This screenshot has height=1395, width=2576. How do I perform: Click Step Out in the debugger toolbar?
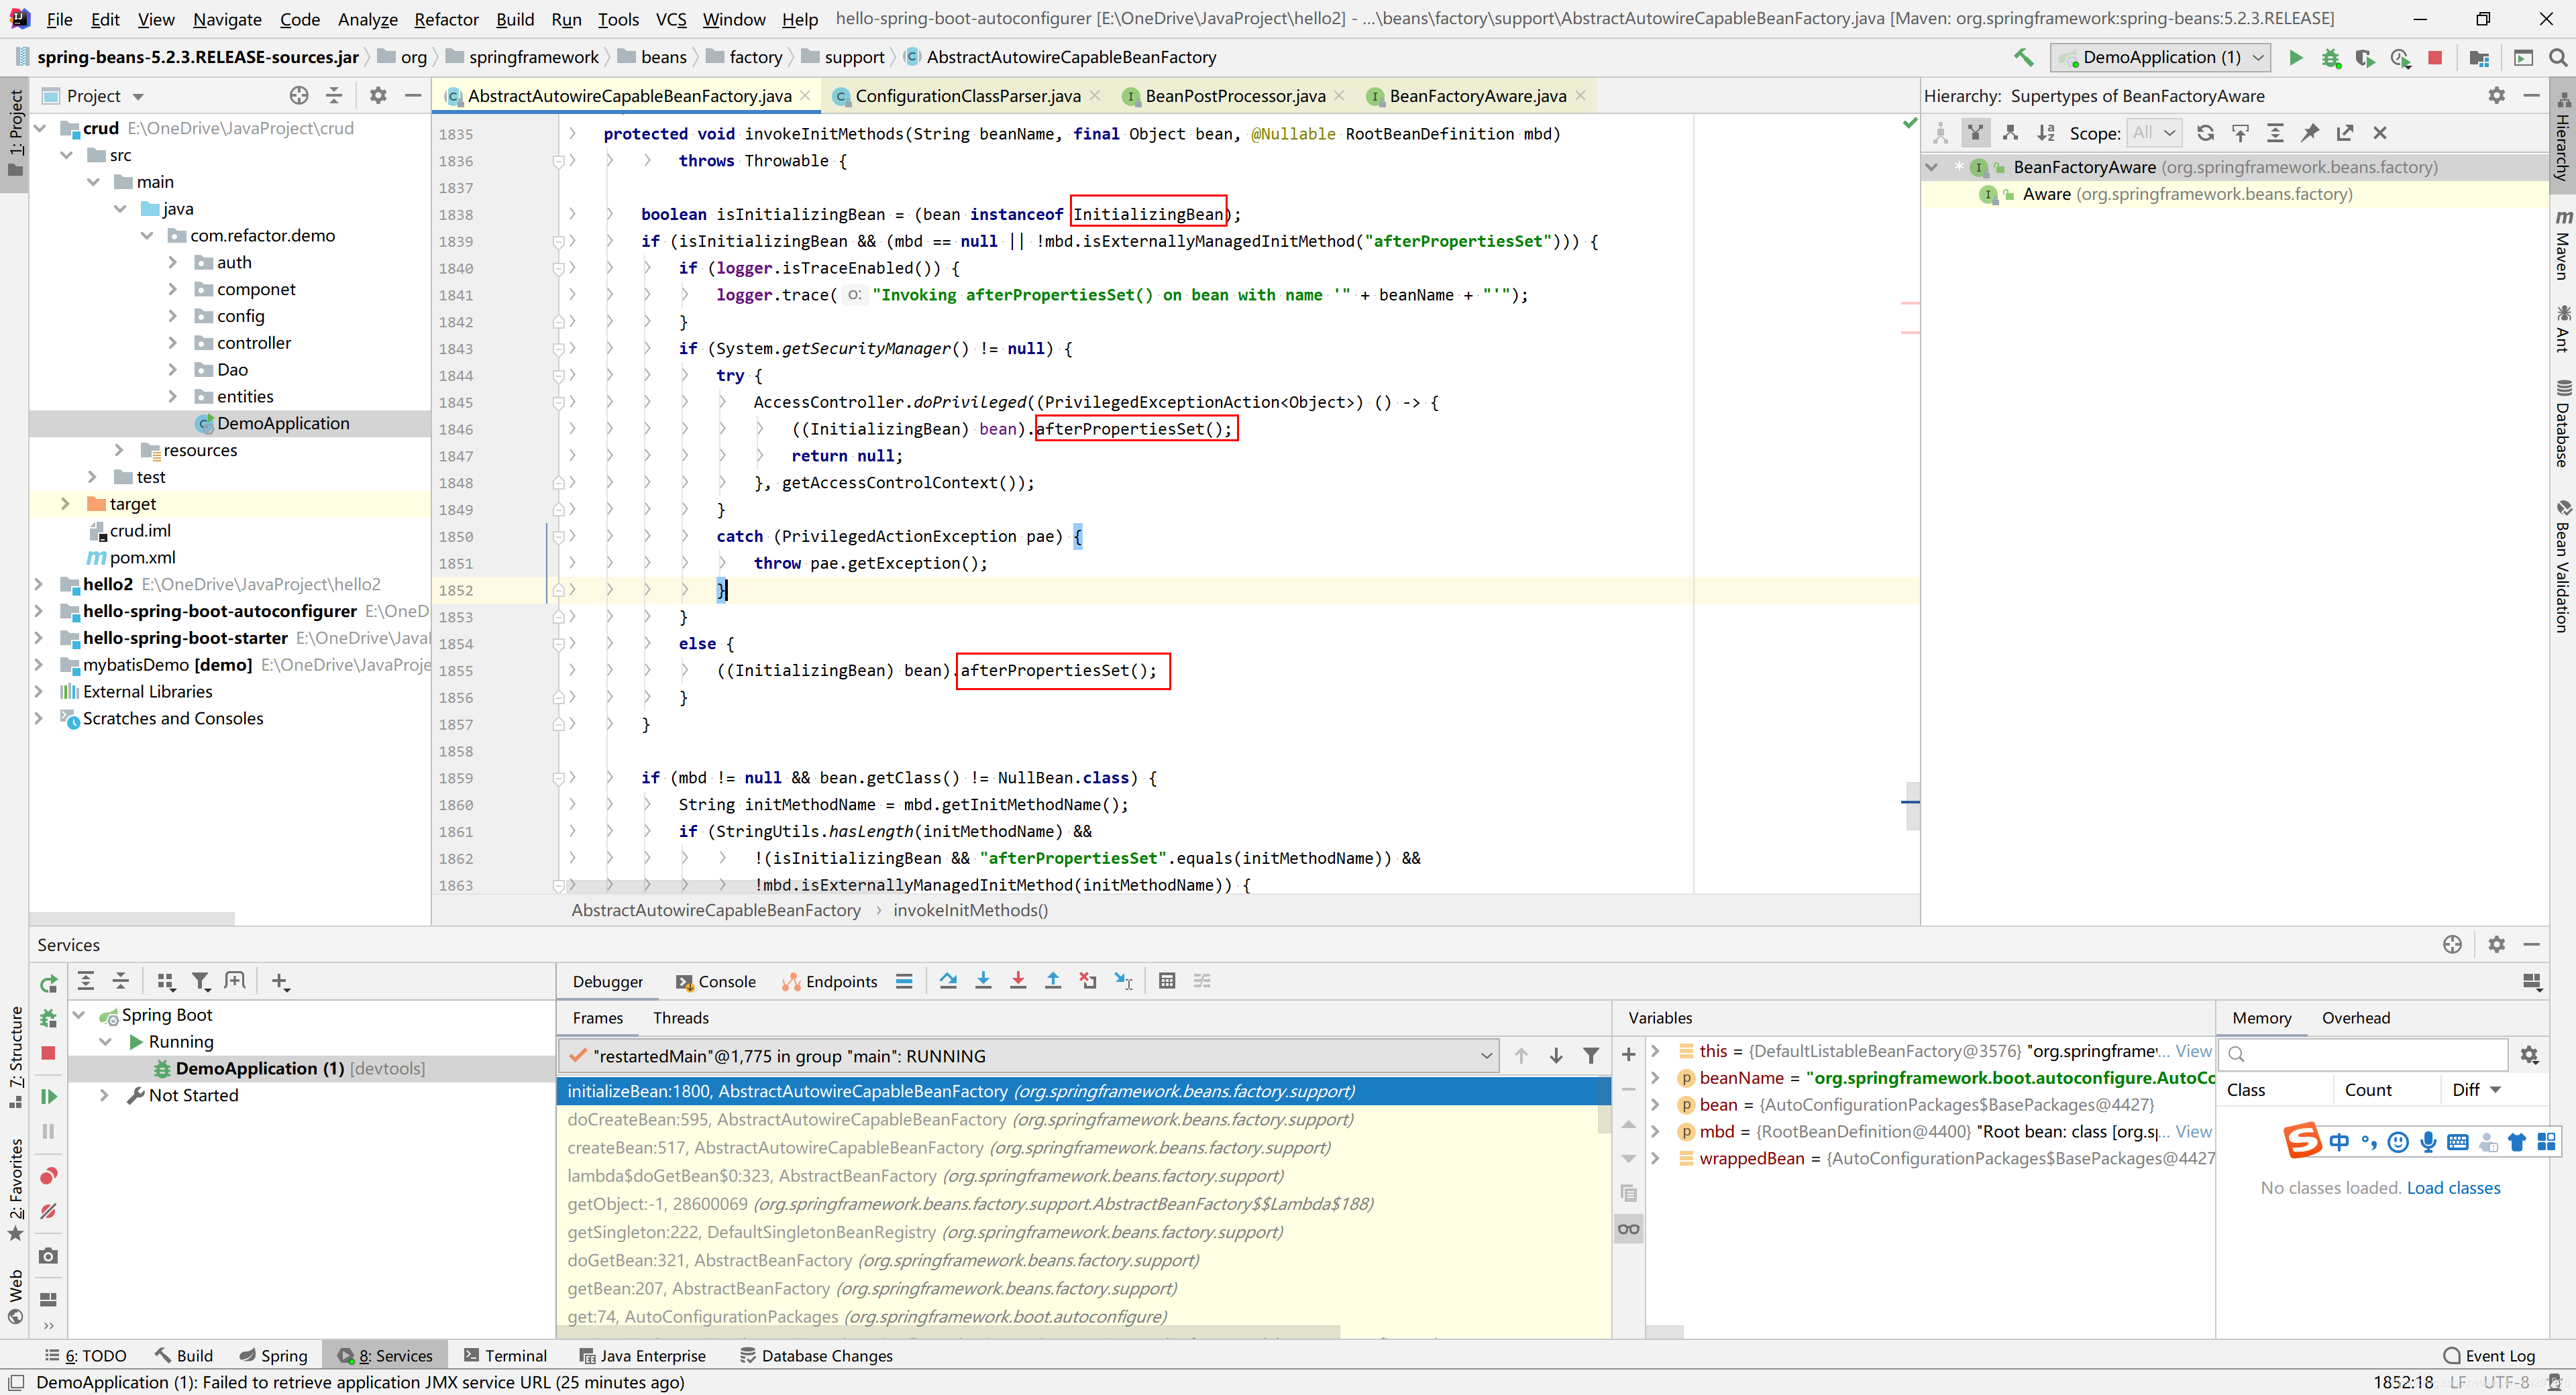(1053, 981)
